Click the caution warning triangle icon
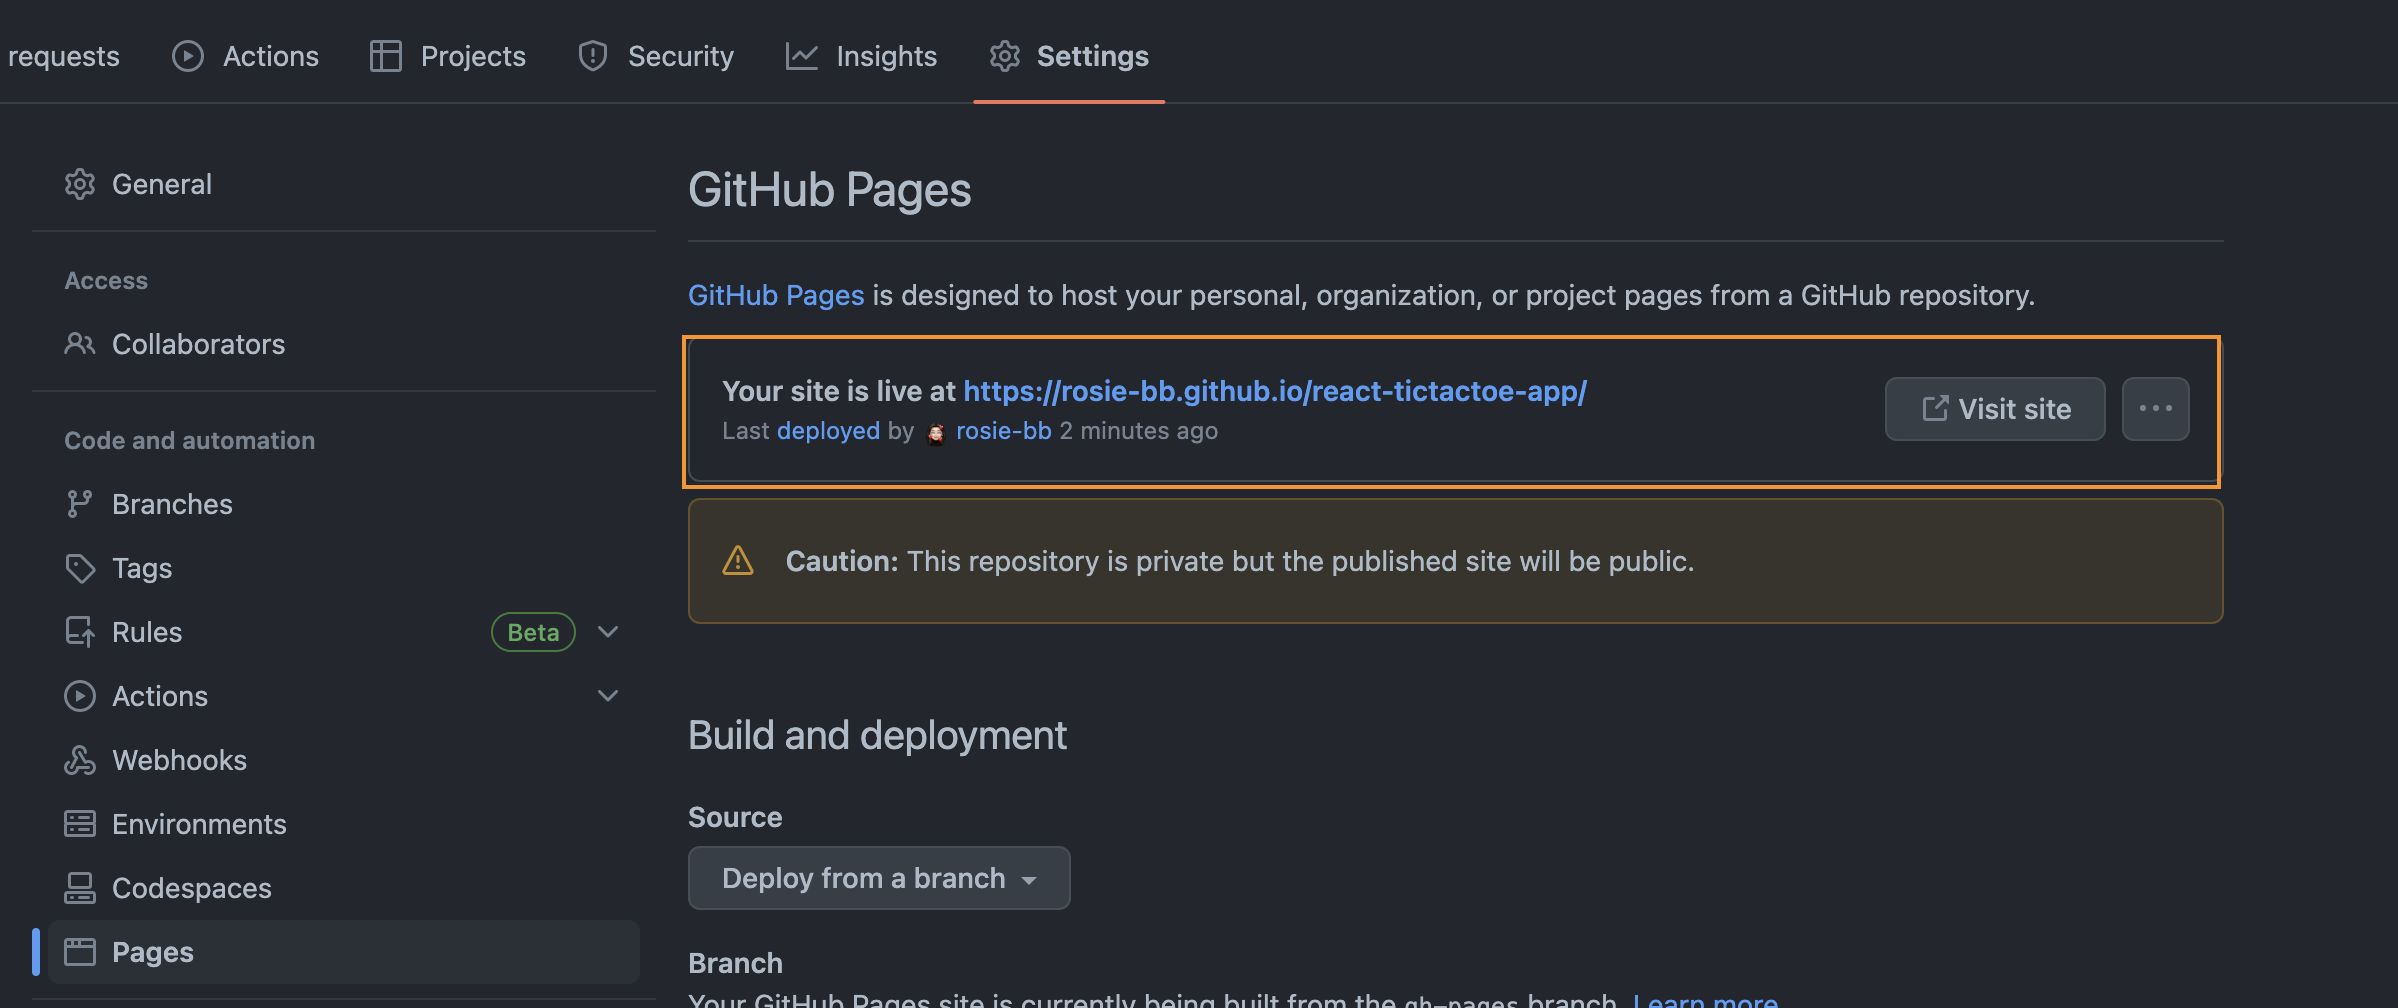Image resolution: width=2398 pixels, height=1008 pixels. click(738, 561)
